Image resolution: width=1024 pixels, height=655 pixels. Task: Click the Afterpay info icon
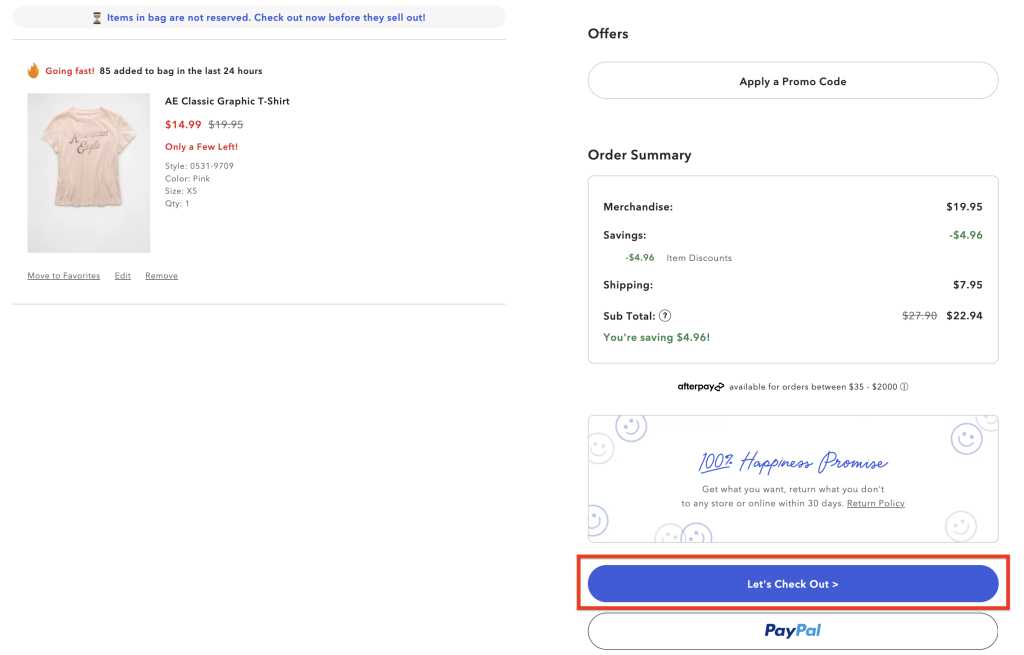(x=904, y=387)
